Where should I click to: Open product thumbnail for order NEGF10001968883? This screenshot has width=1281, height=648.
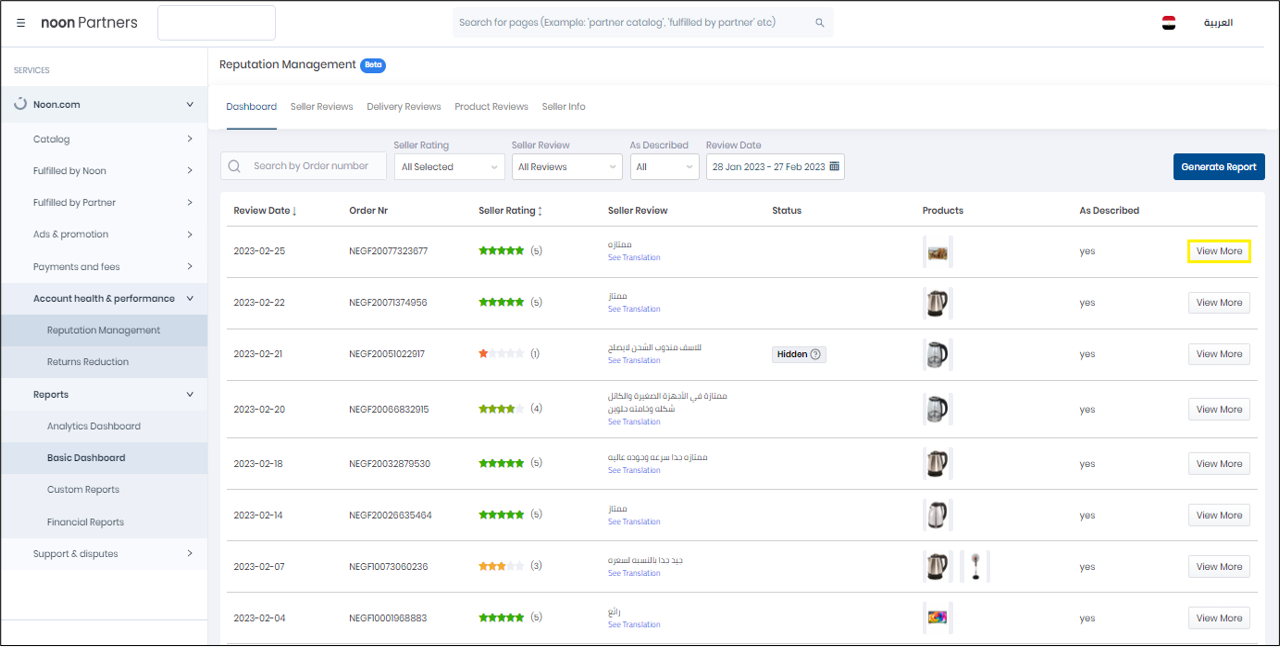tap(937, 618)
